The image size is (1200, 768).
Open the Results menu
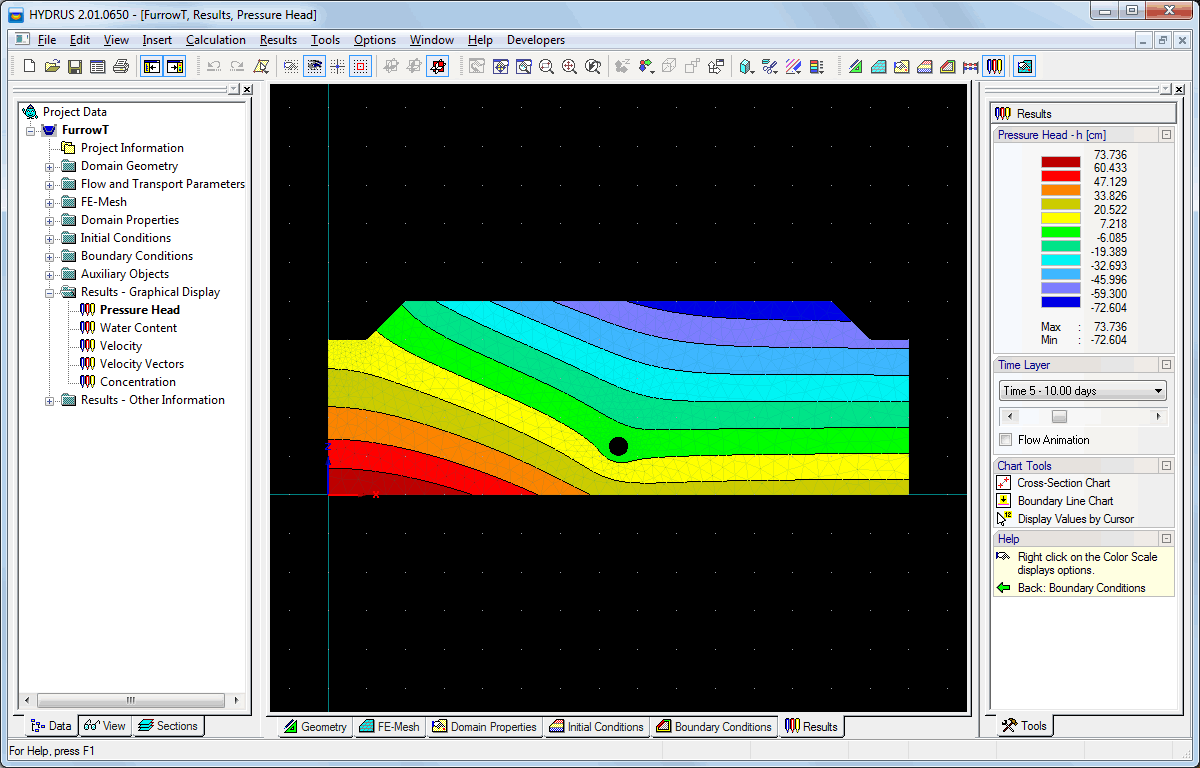(x=278, y=40)
